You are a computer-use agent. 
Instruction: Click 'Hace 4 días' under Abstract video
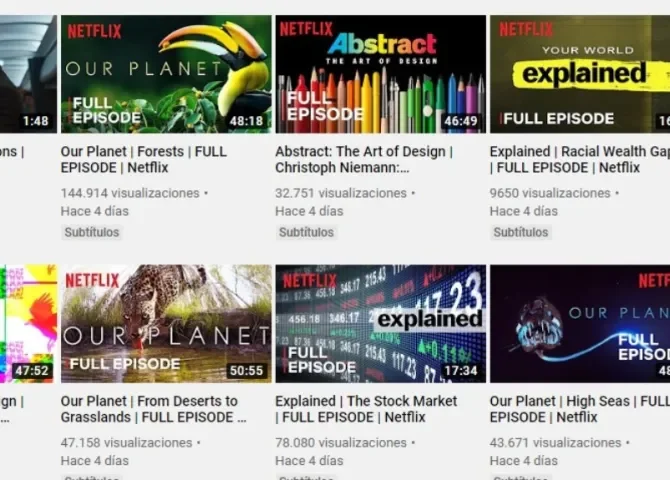(x=309, y=211)
